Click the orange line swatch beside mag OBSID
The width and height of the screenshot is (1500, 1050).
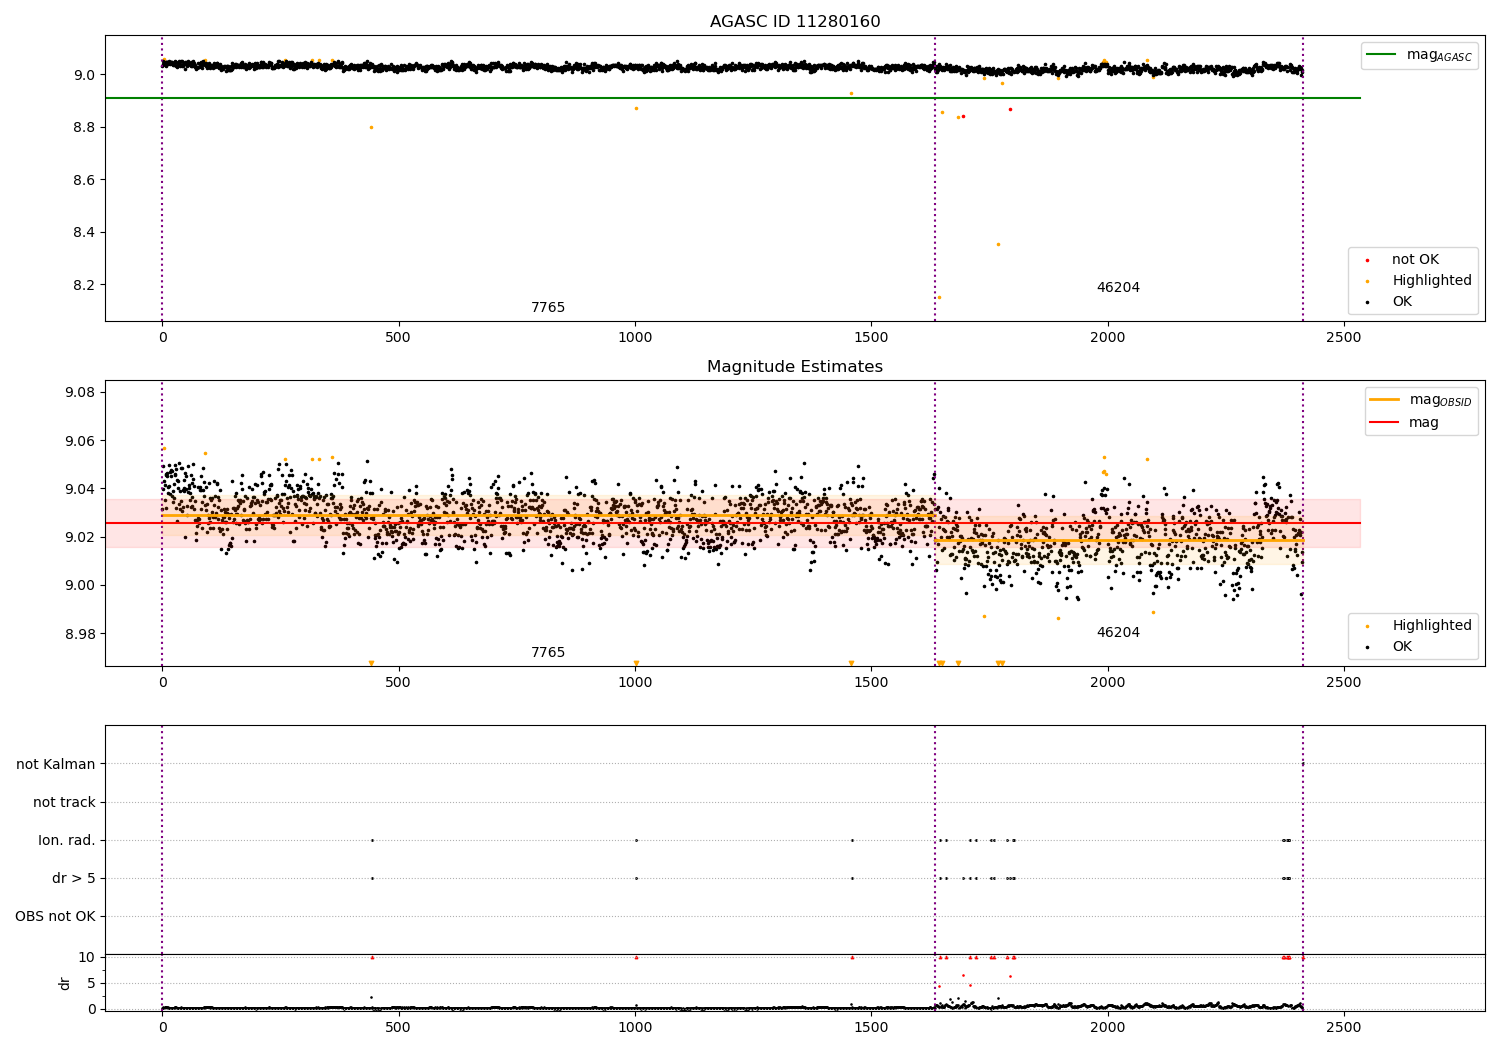coord(1385,400)
